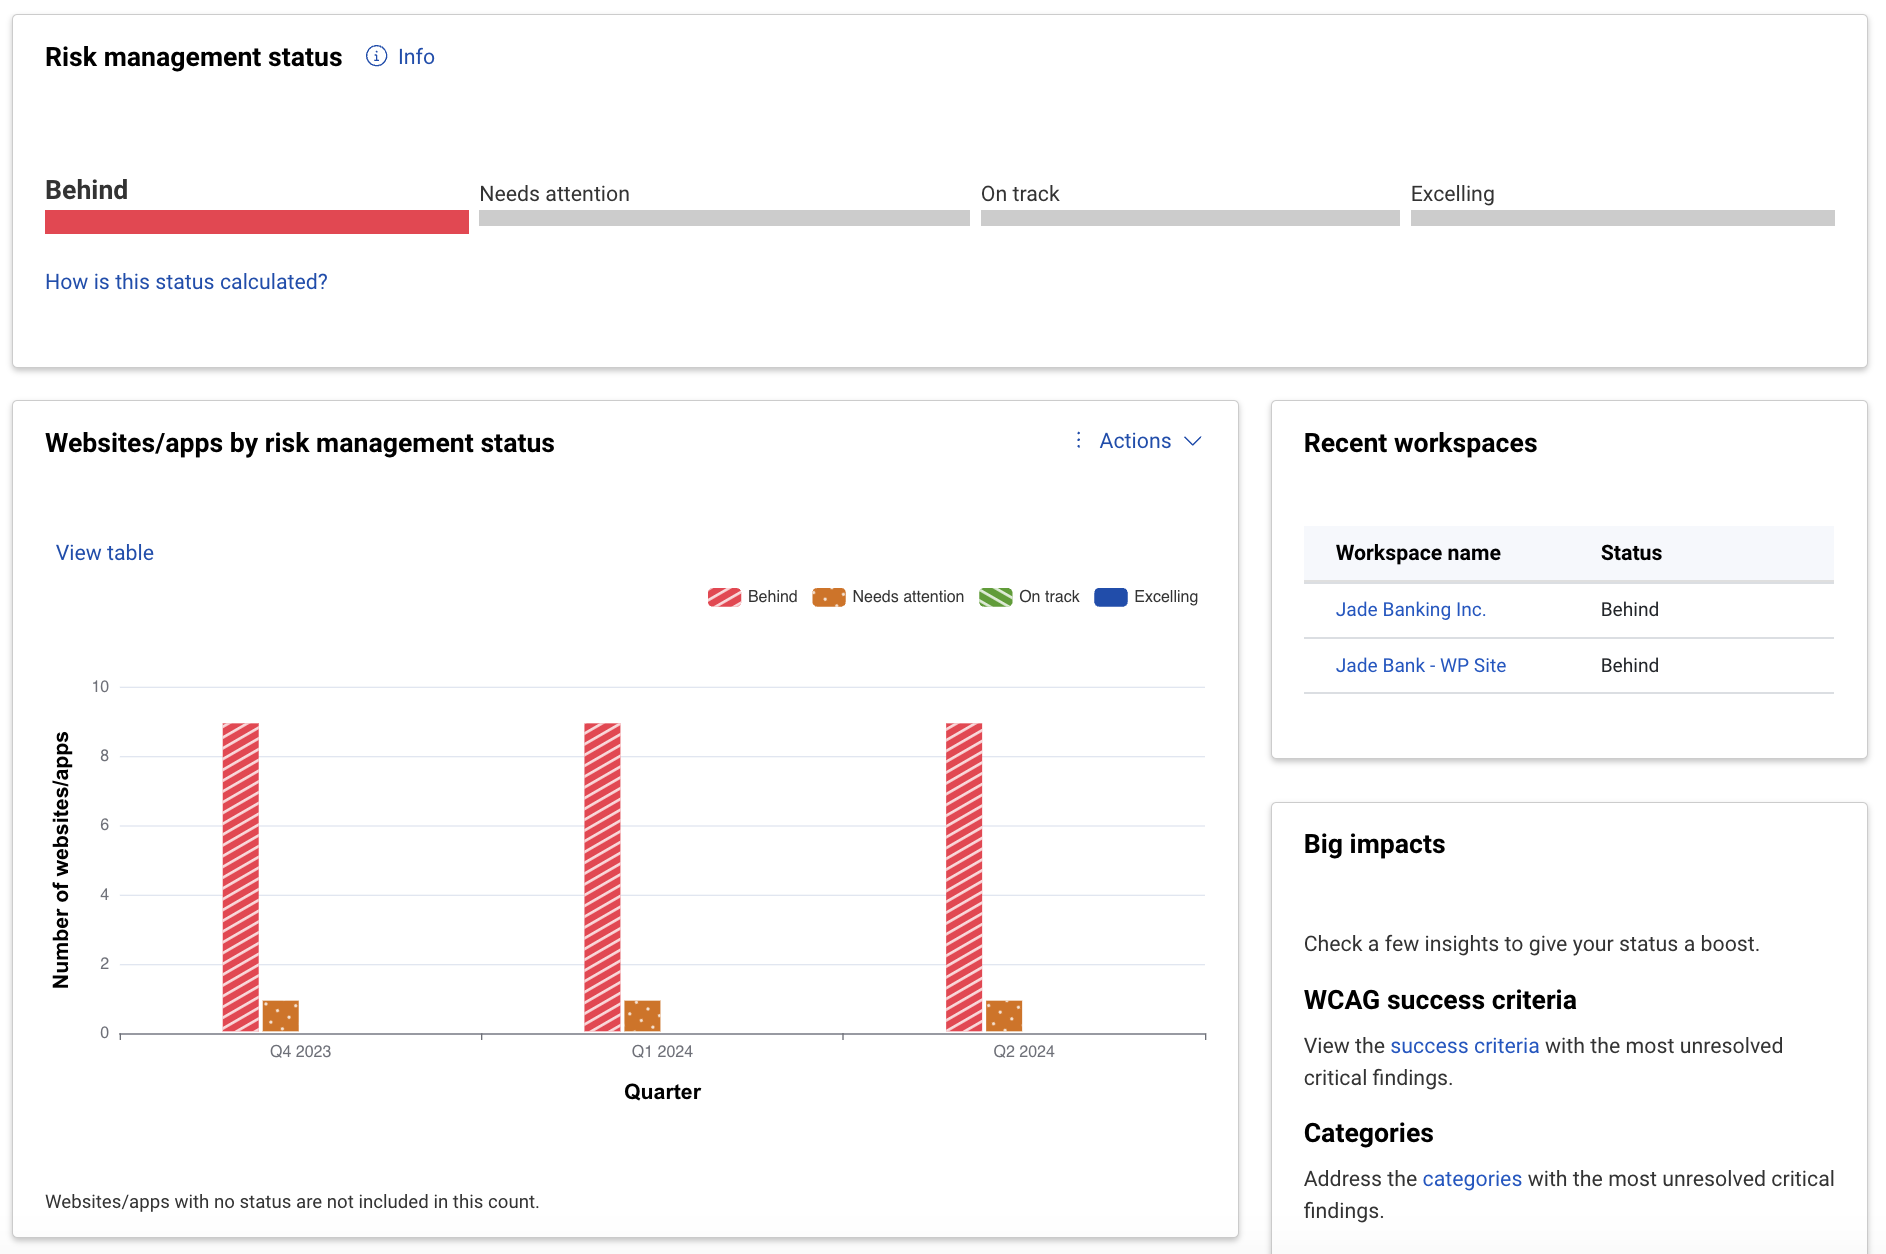The width and height of the screenshot is (1886, 1254).
Task: Click the Workspace name column header
Action: pyautogui.click(x=1418, y=553)
